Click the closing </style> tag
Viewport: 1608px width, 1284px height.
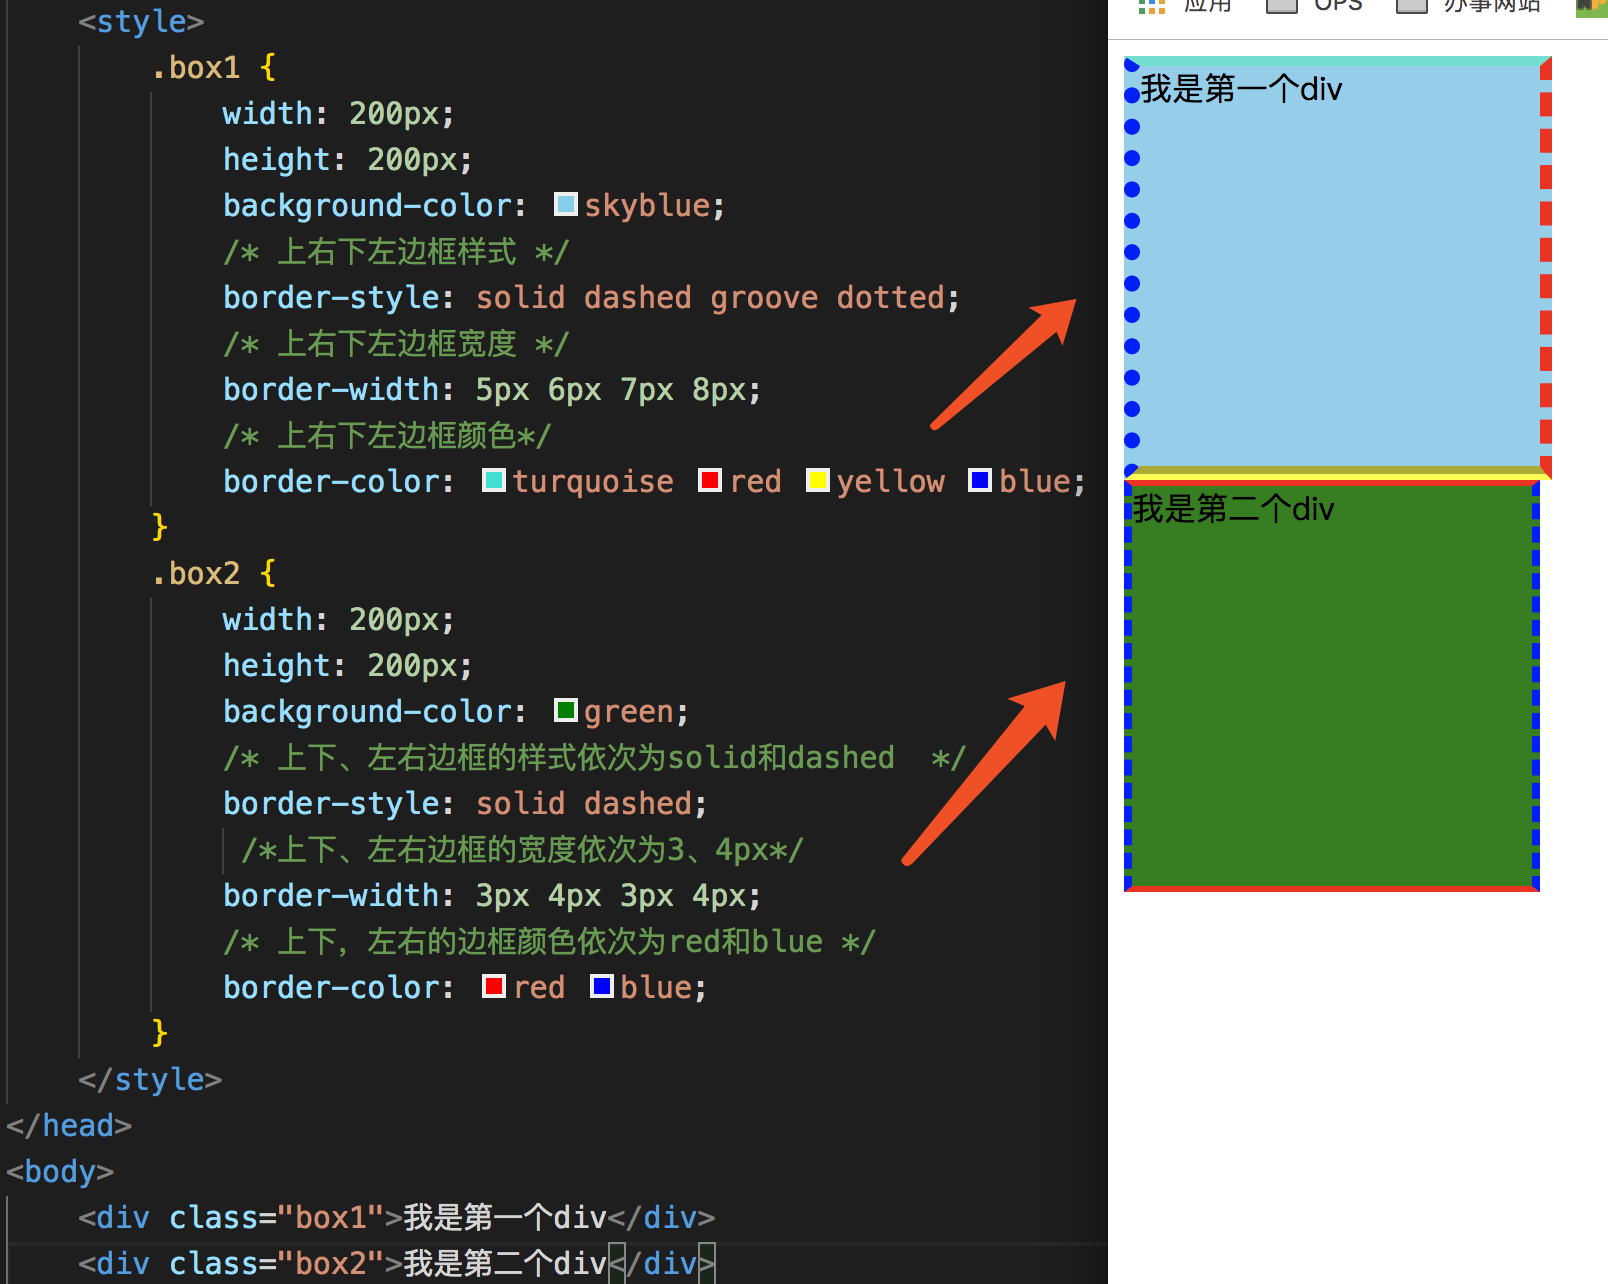148,1079
